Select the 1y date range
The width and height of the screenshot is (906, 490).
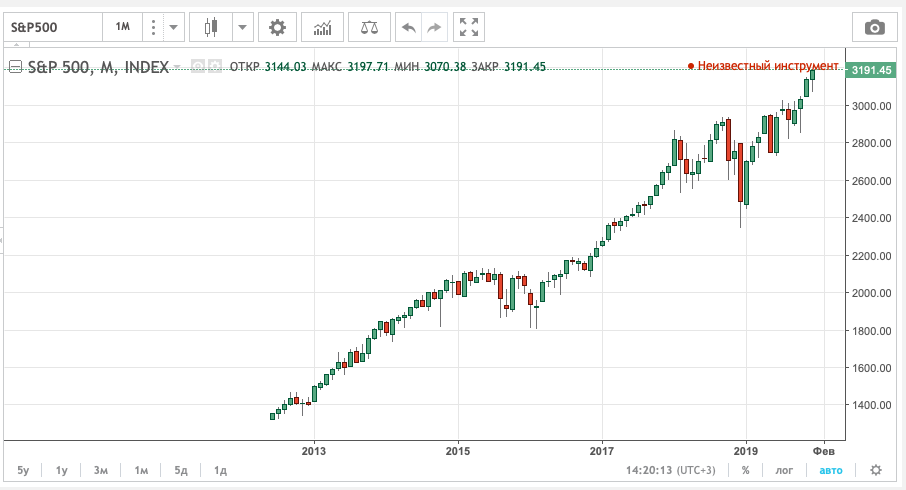(x=61, y=470)
